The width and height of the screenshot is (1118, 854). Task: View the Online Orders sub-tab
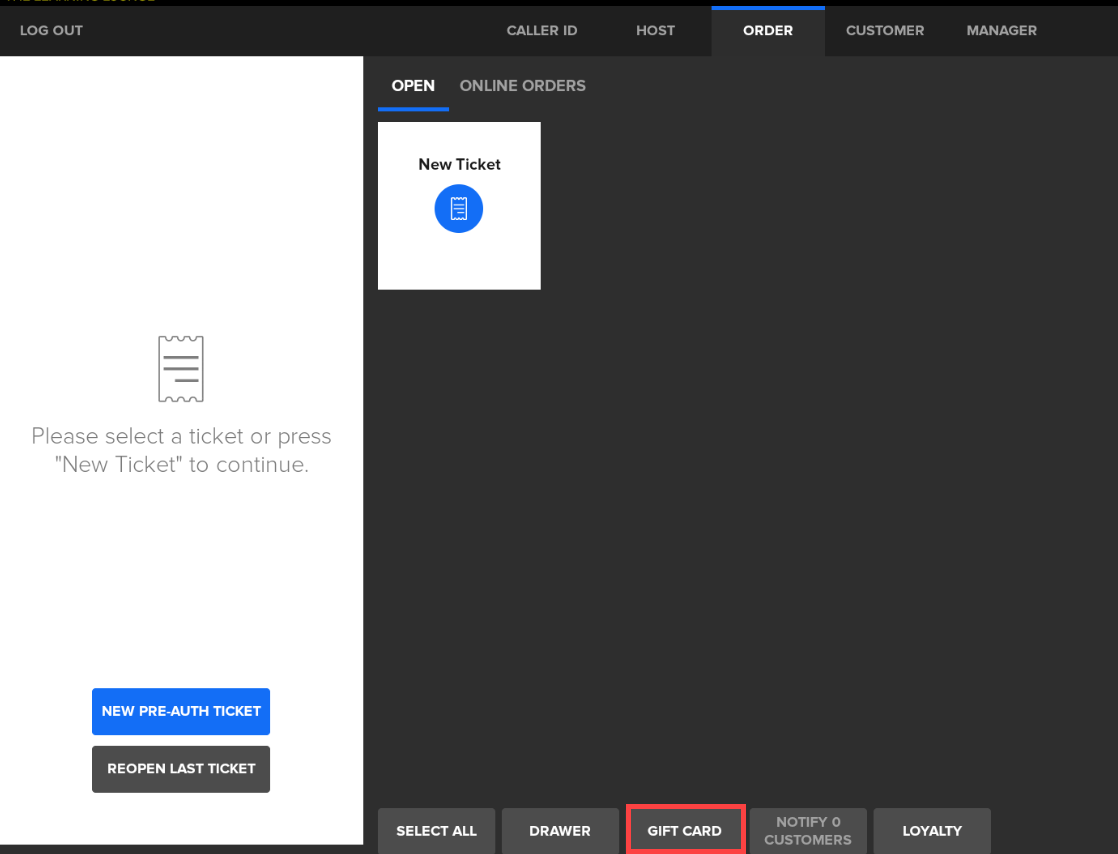click(522, 86)
